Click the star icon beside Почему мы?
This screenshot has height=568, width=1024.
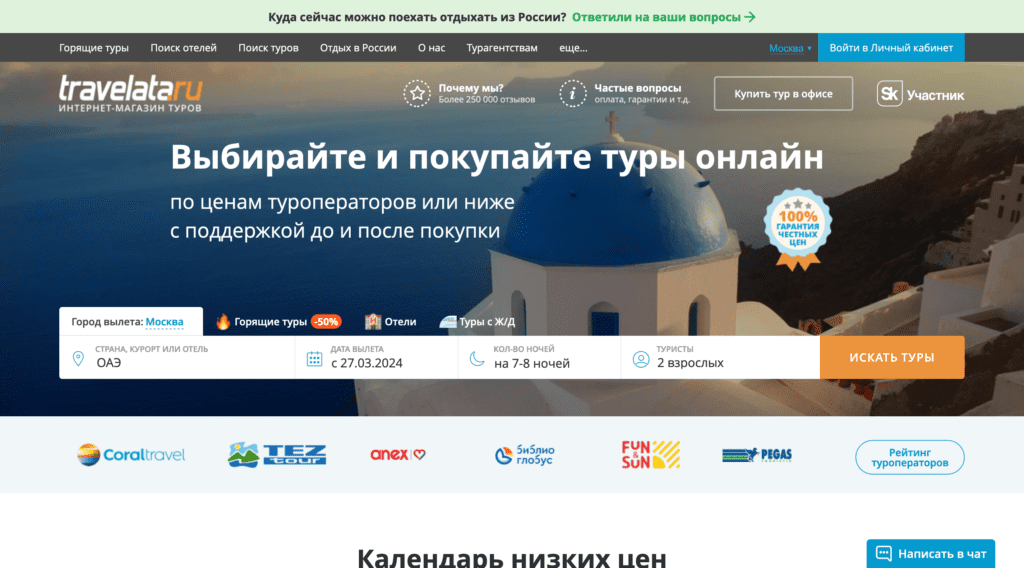coord(417,94)
